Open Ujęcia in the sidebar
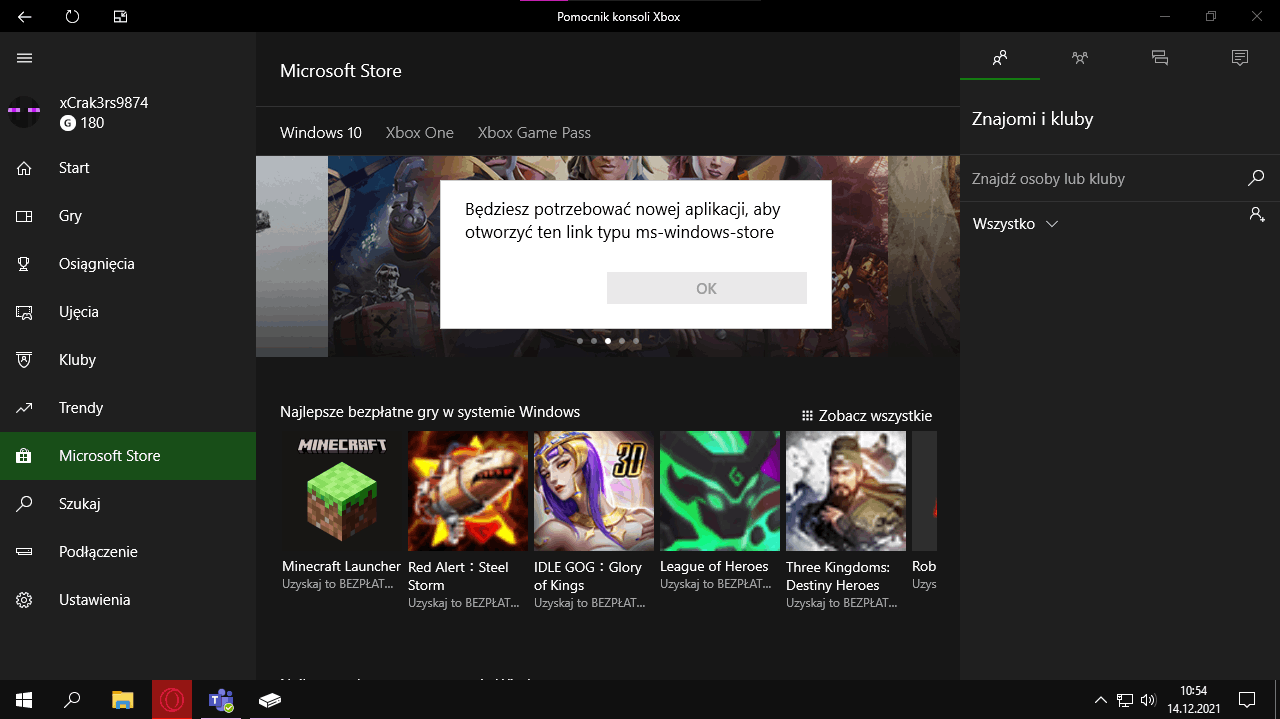1280x719 pixels. (x=128, y=312)
